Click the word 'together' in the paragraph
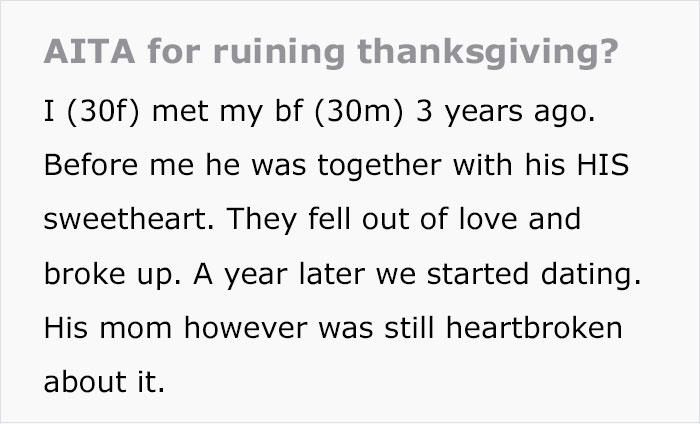Image resolution: width=700 pixels, height=424 pixels. [x=379, y=166]
